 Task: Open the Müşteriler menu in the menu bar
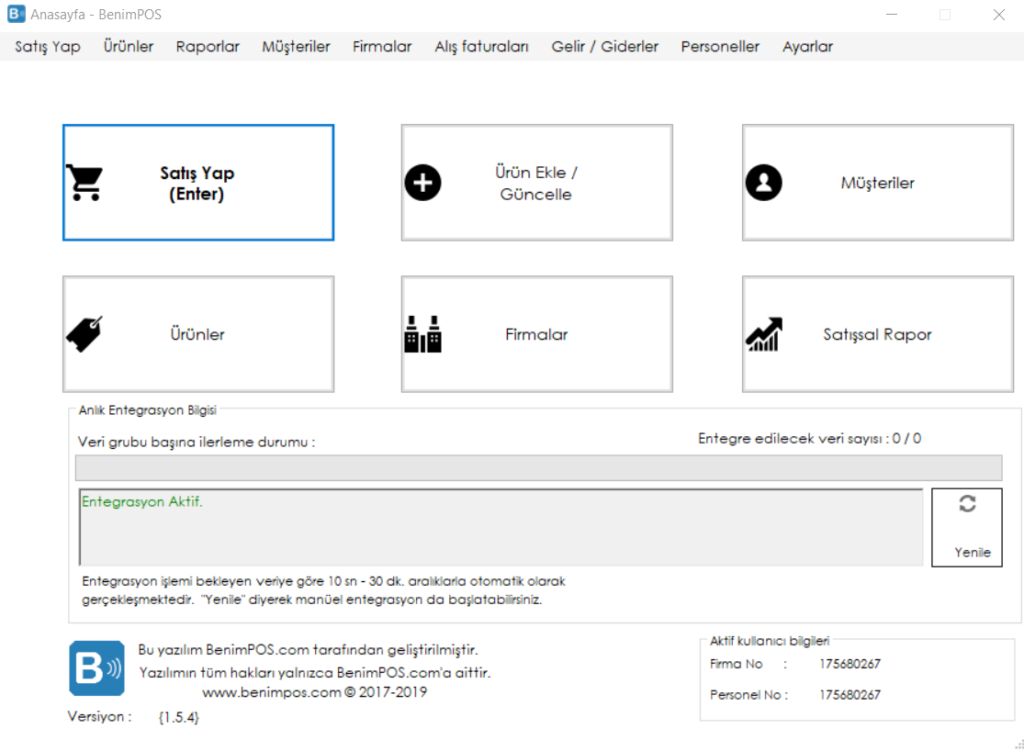coord(296,46)
